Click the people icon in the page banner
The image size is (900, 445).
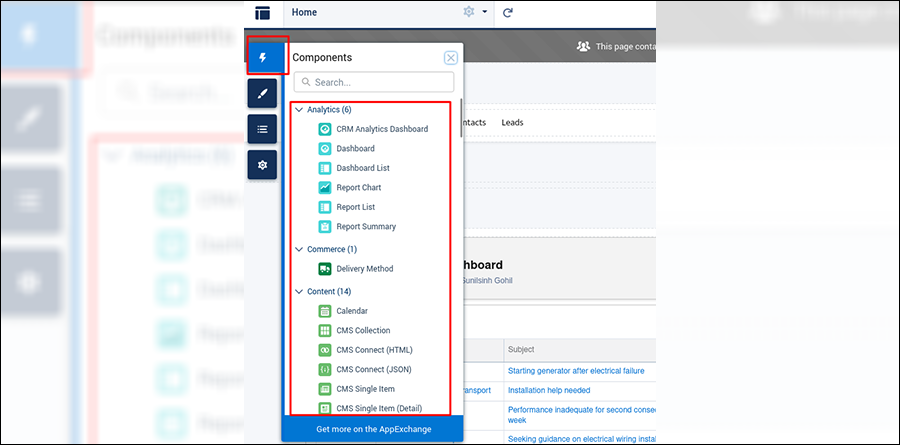583,47
